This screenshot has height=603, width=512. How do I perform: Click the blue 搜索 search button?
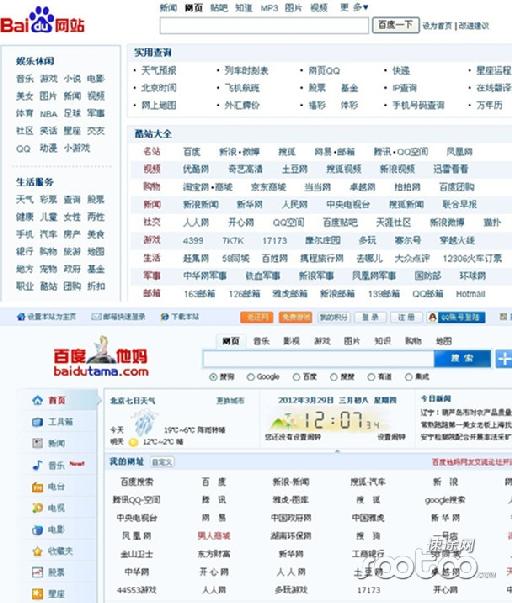click(462, 358)
